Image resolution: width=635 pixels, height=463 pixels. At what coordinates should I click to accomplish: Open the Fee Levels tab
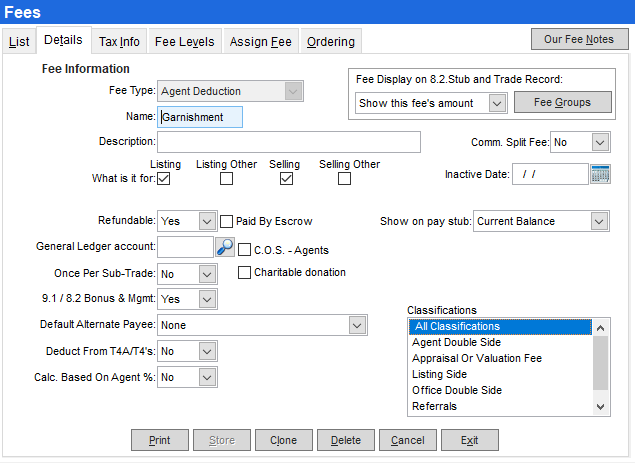(x=184, y=42)
